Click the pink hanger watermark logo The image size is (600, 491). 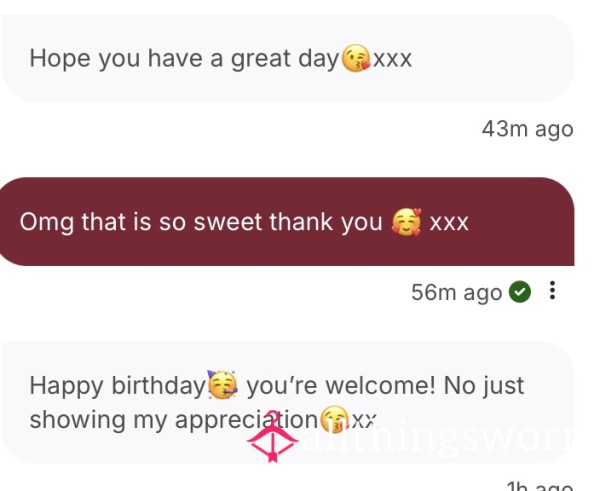(272, 436)
